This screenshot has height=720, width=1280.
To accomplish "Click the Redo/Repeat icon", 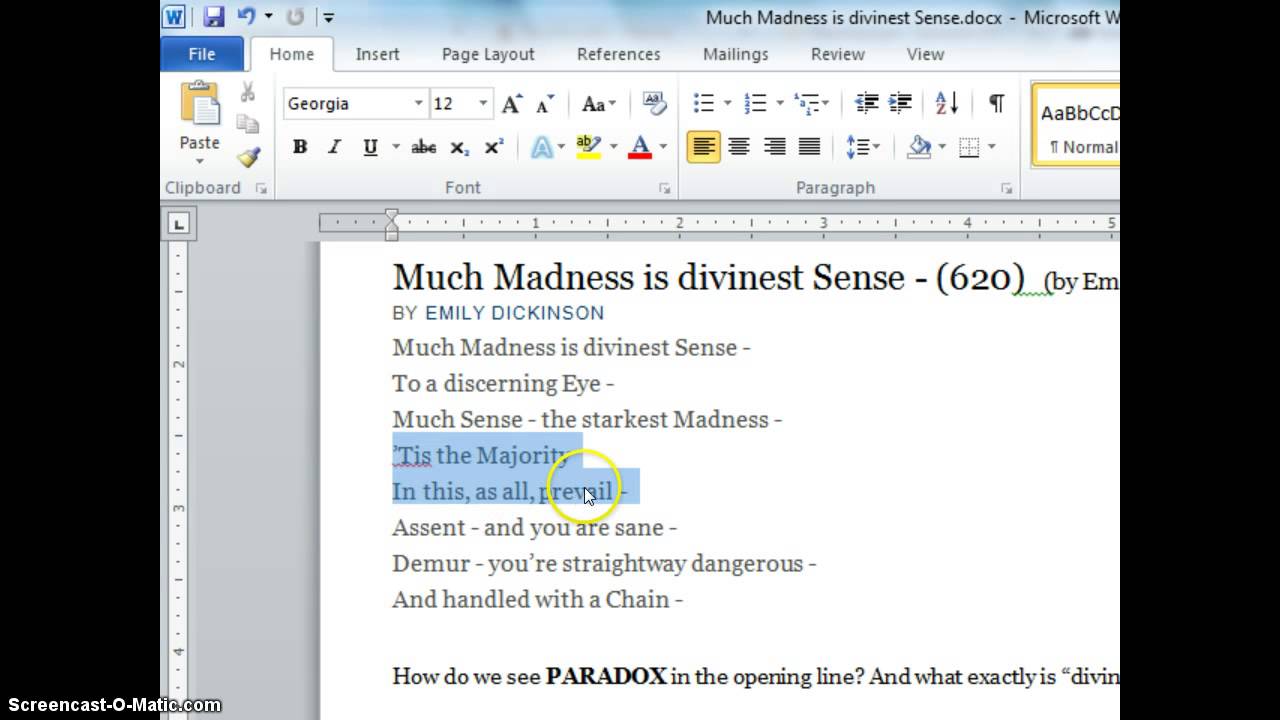I will [x=295, y=17].
